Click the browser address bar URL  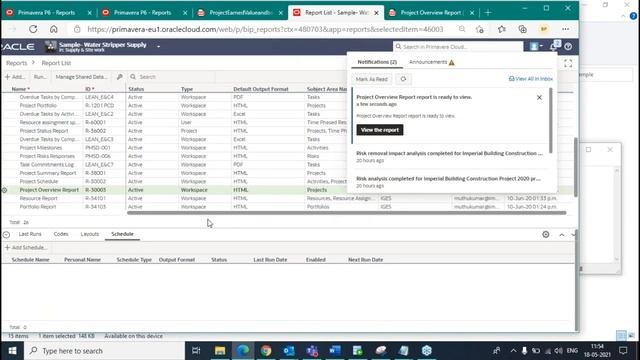click(x=265, y=29)
